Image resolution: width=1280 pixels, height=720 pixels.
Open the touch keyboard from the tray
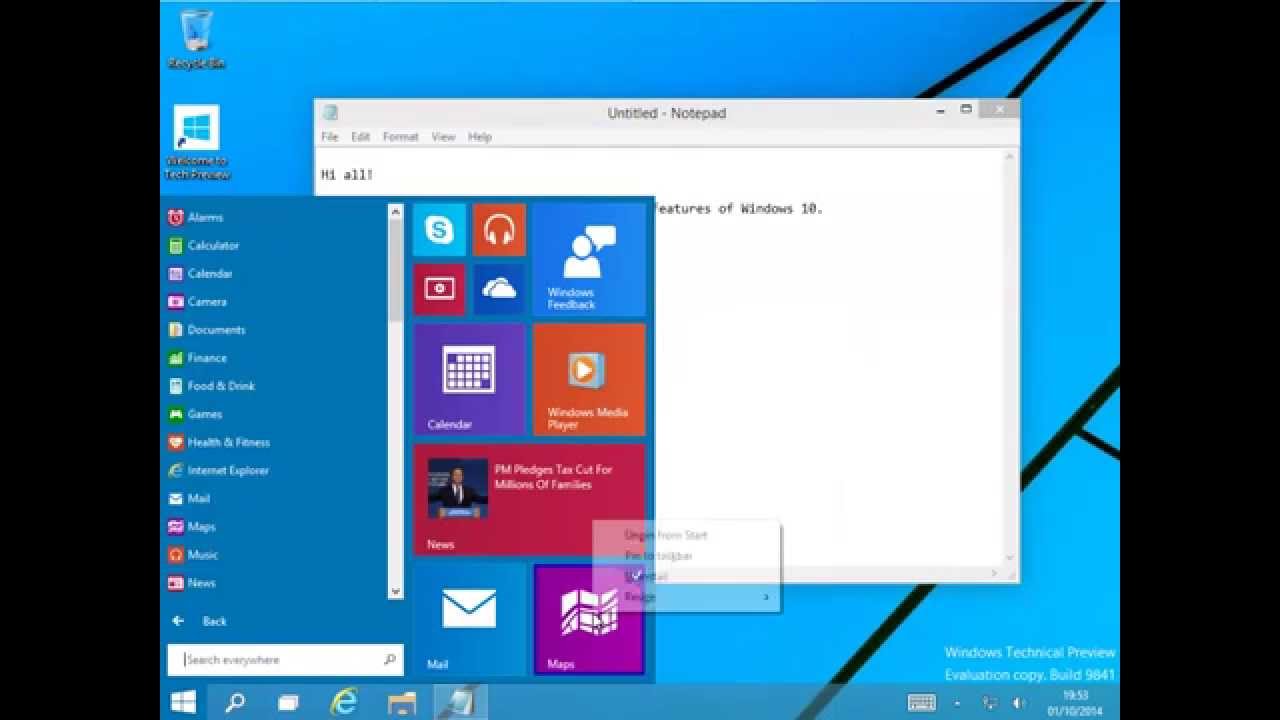point(922,703)
